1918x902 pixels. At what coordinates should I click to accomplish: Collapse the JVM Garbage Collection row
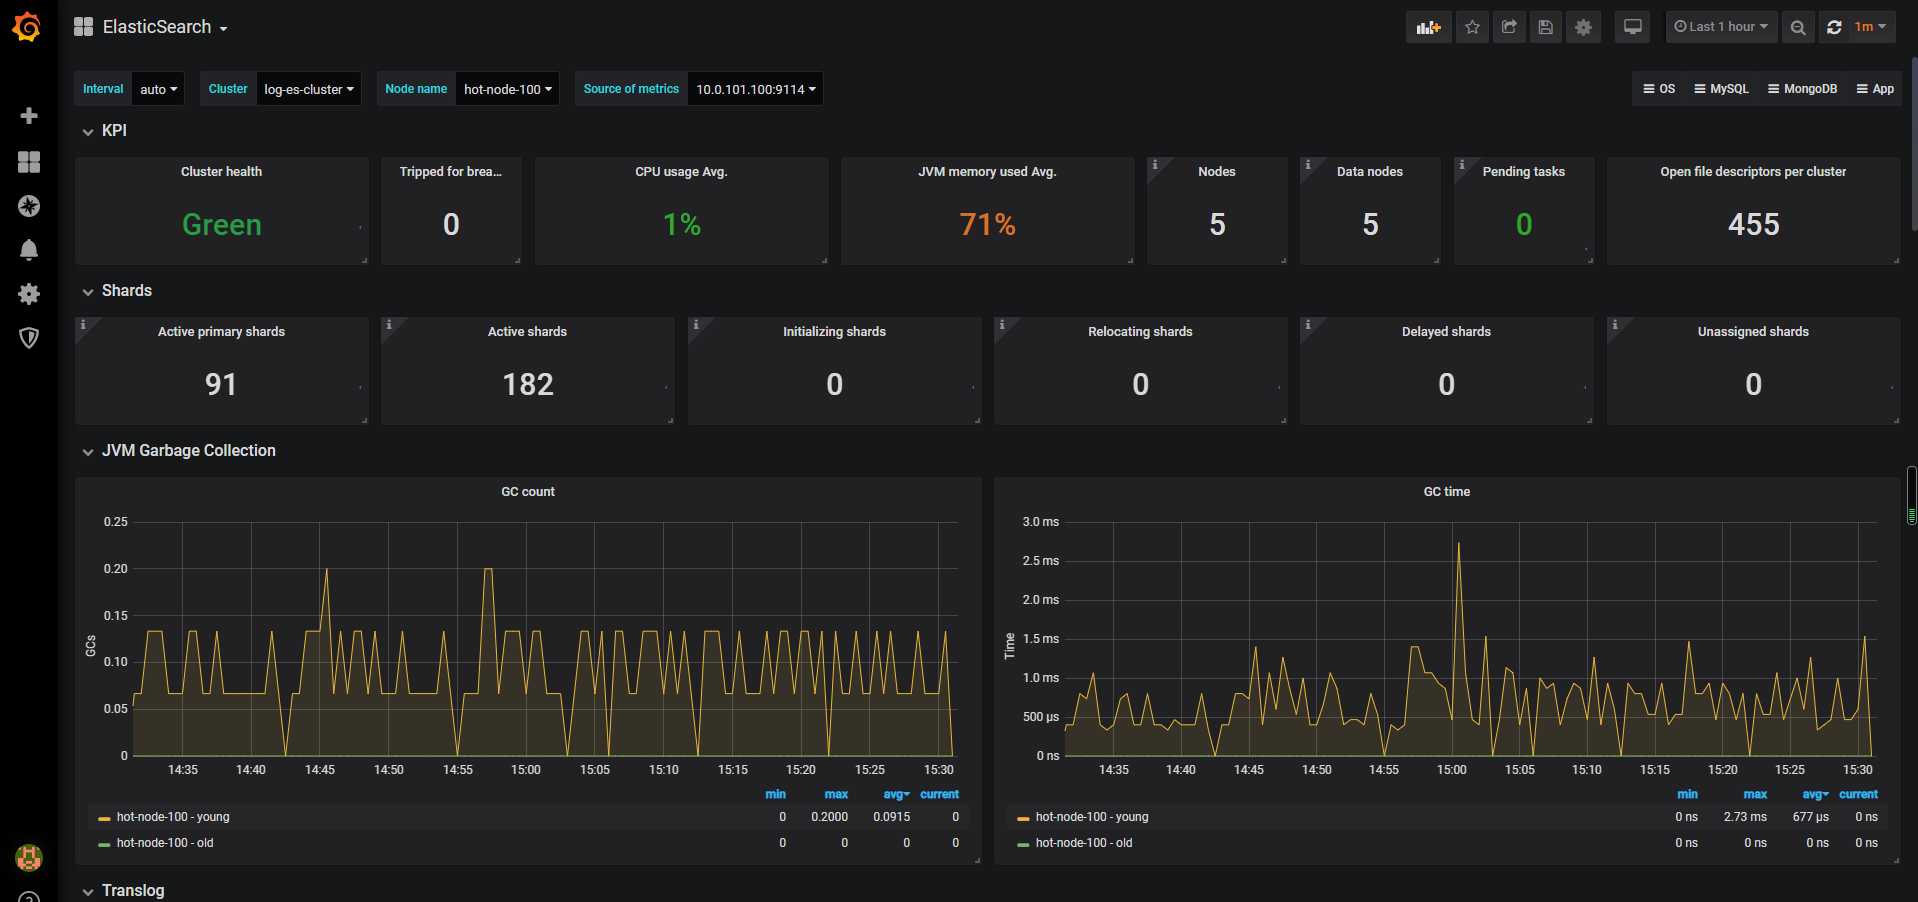(188, 451)
